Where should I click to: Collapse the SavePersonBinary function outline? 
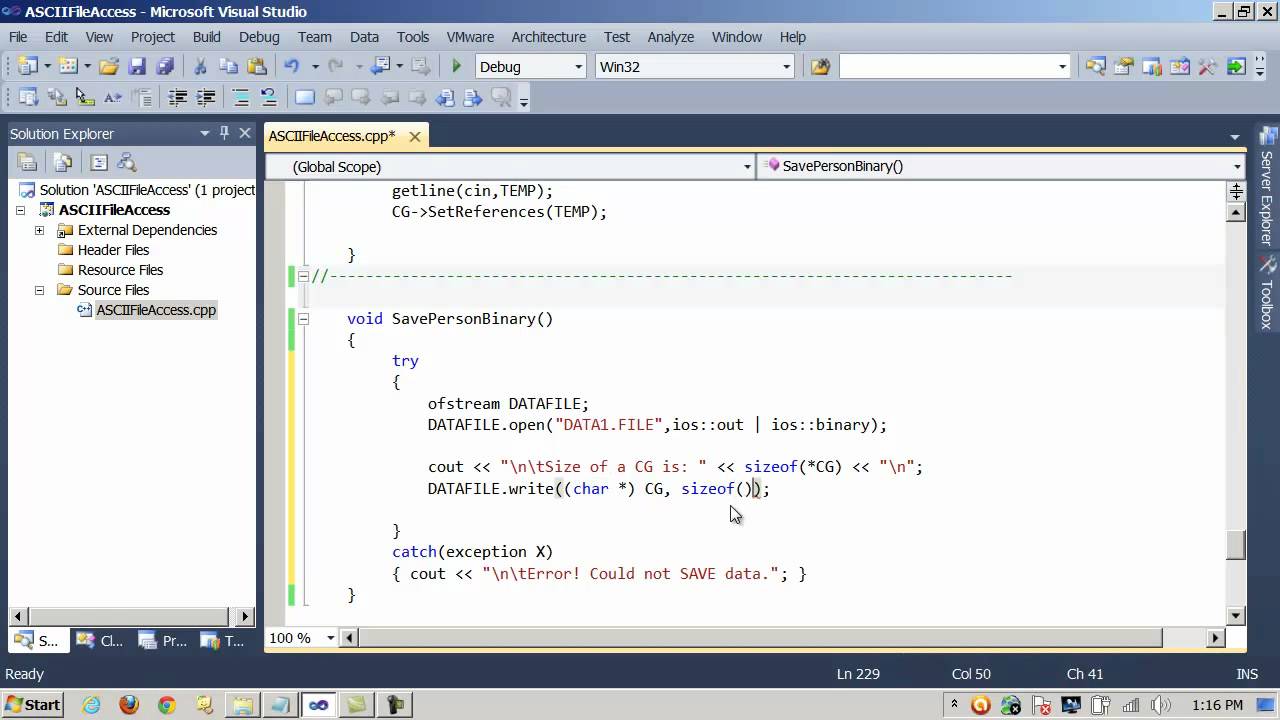(303, 319)
